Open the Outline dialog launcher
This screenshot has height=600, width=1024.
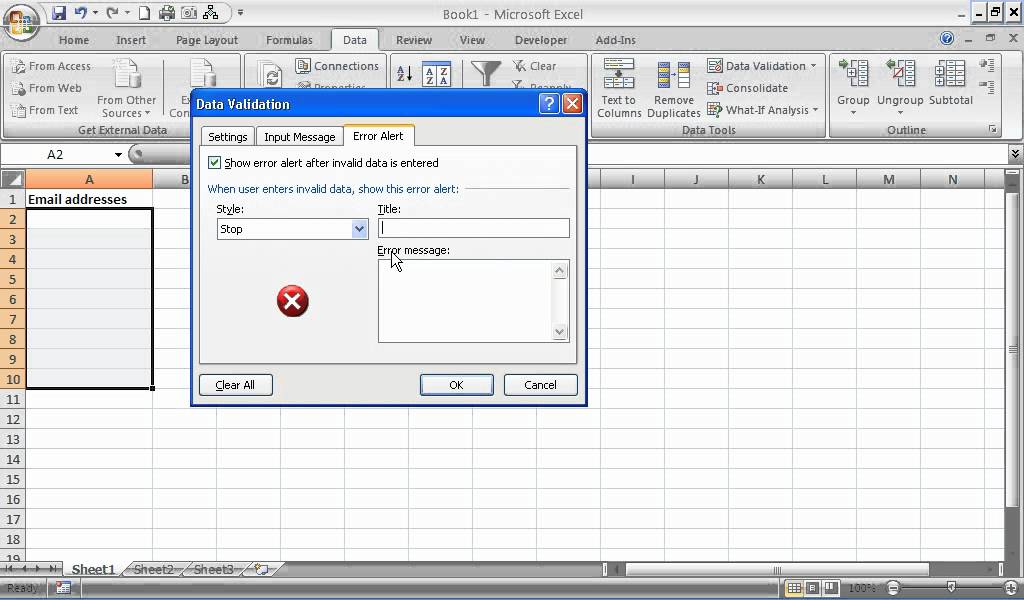click(993, 130)
